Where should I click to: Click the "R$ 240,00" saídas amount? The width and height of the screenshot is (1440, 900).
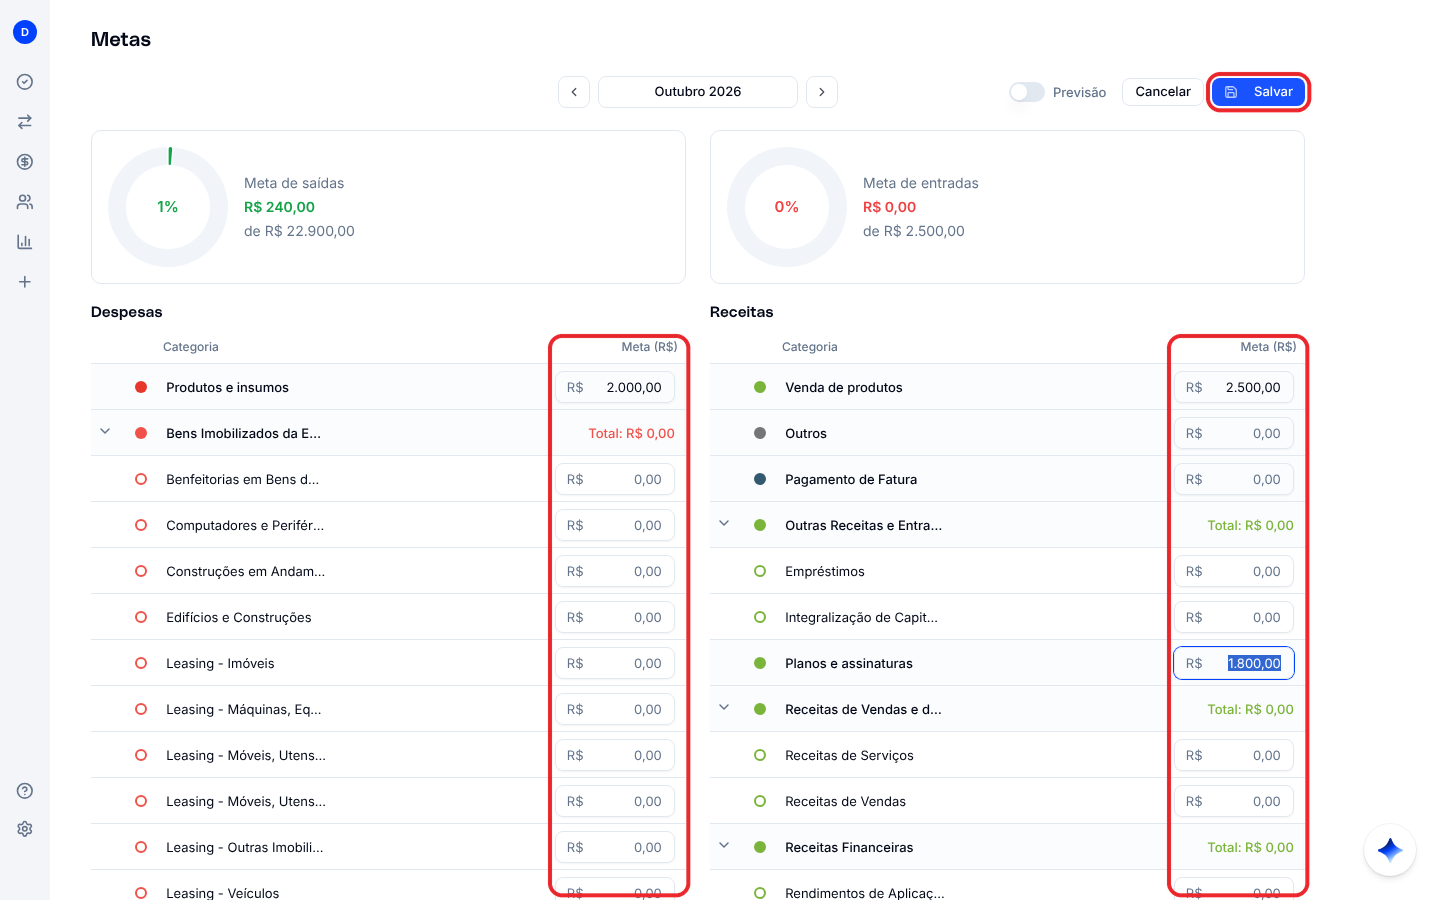pos(279,207)
